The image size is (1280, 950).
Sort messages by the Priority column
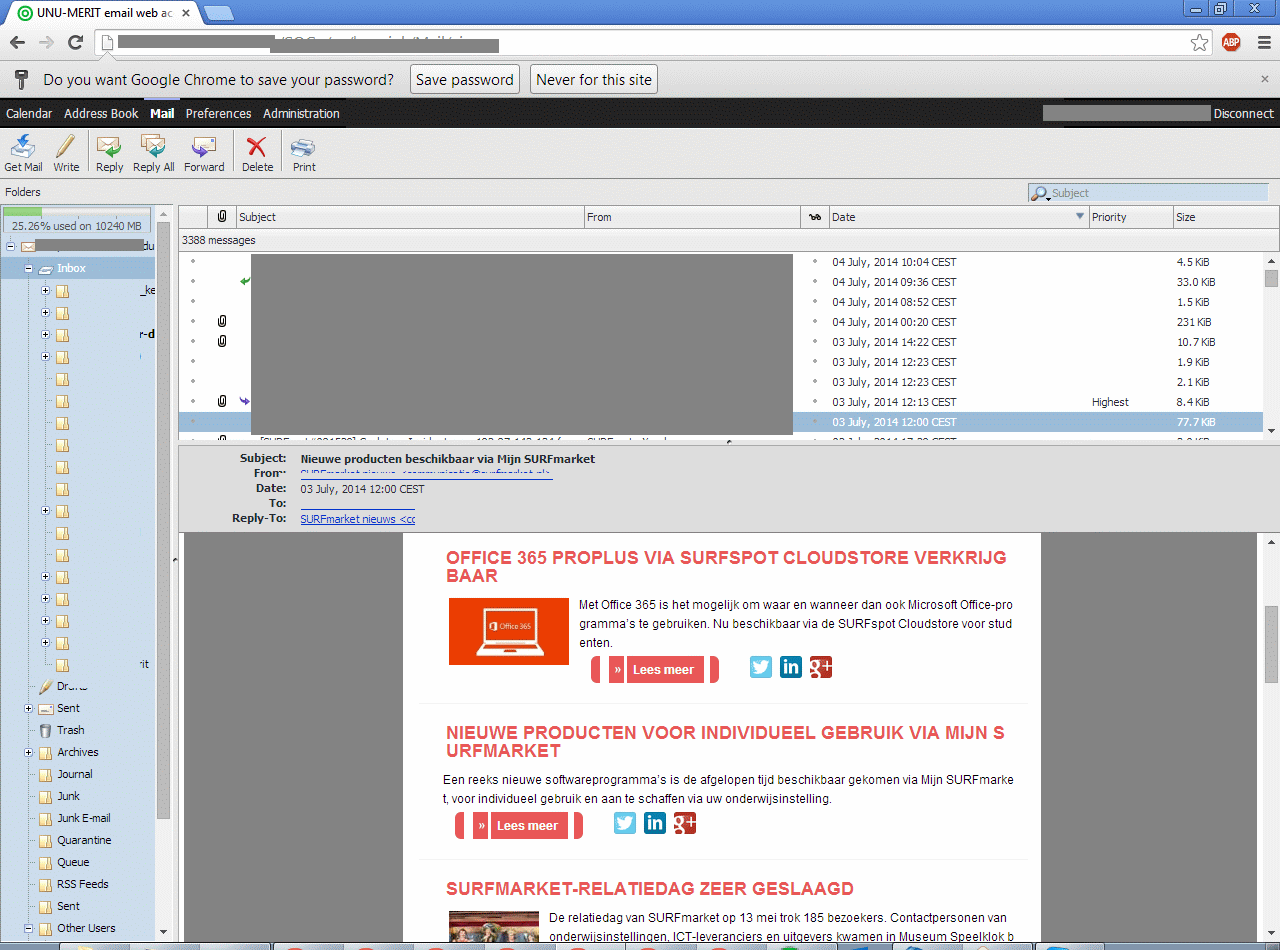[1131, 217]
